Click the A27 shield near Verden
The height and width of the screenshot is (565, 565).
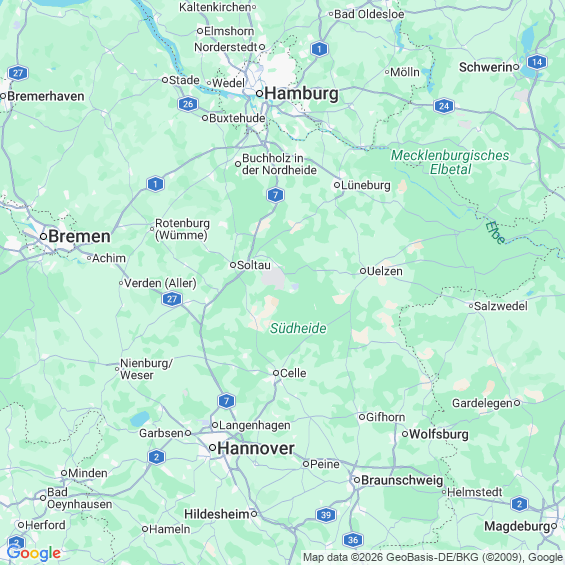(172, 299)
